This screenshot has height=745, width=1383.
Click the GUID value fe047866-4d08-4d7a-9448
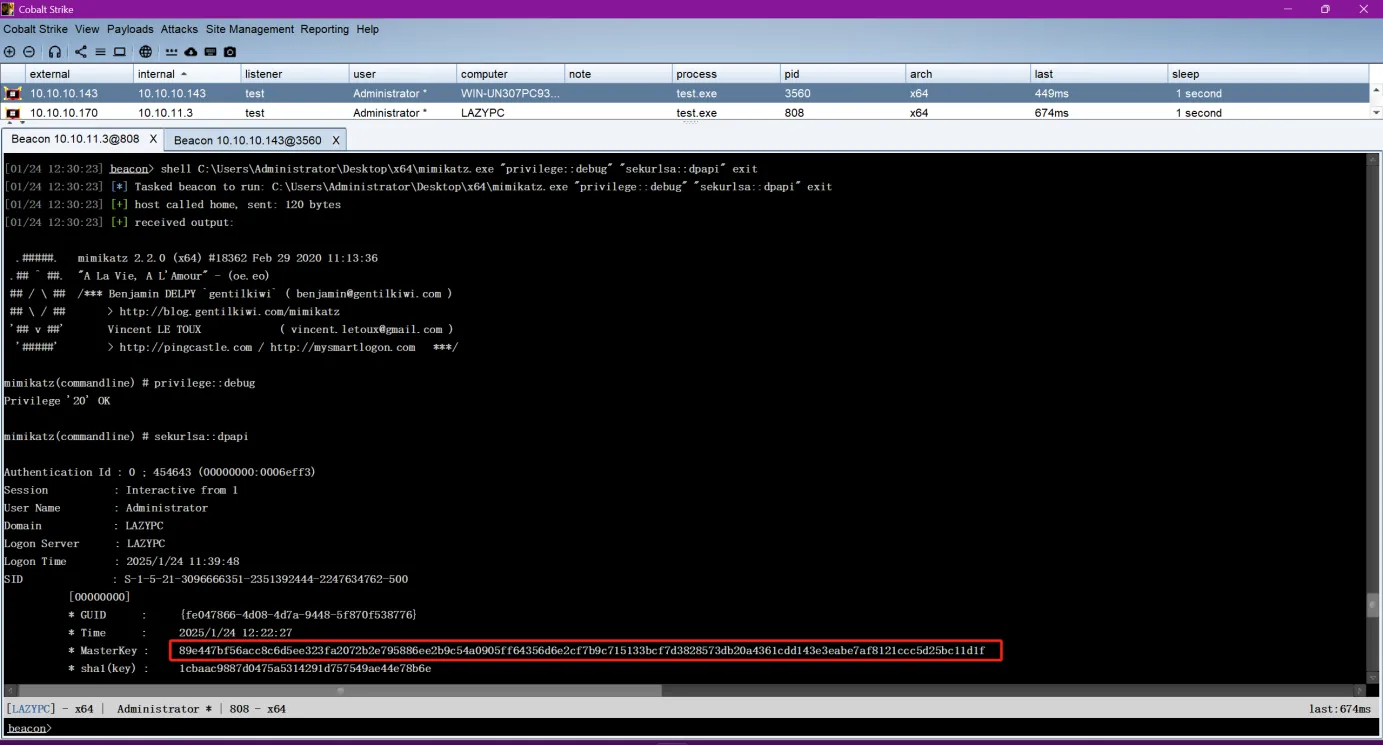(298, 615)
